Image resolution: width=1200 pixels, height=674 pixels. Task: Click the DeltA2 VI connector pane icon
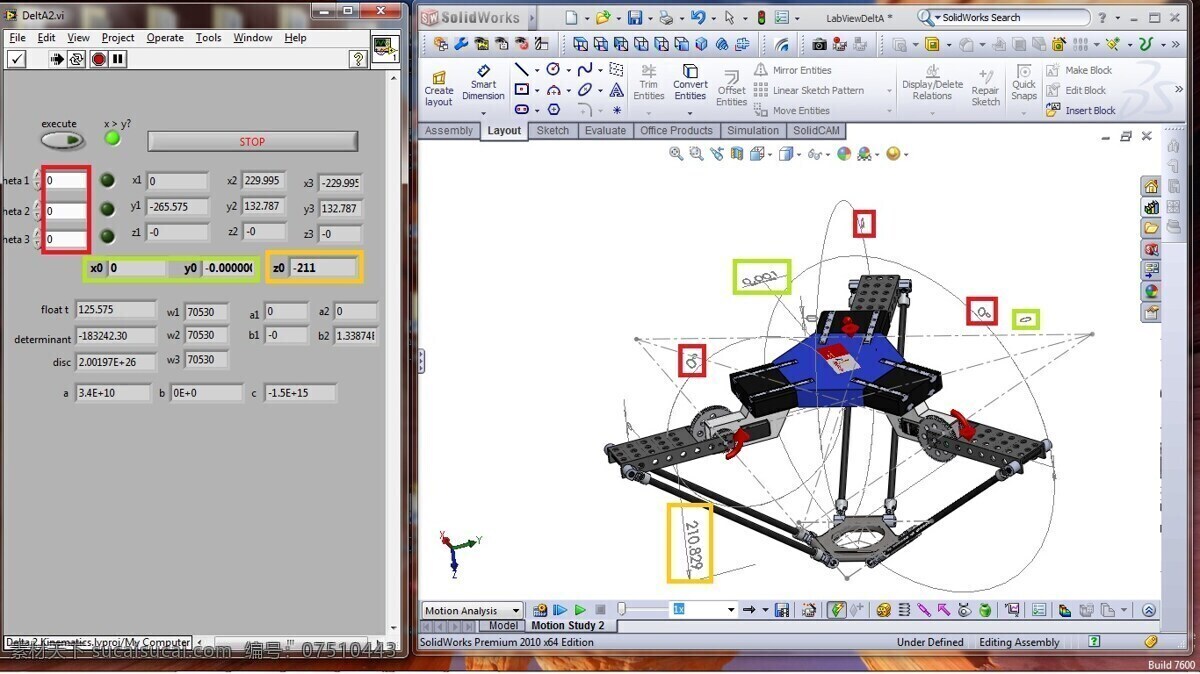point(384,49)
